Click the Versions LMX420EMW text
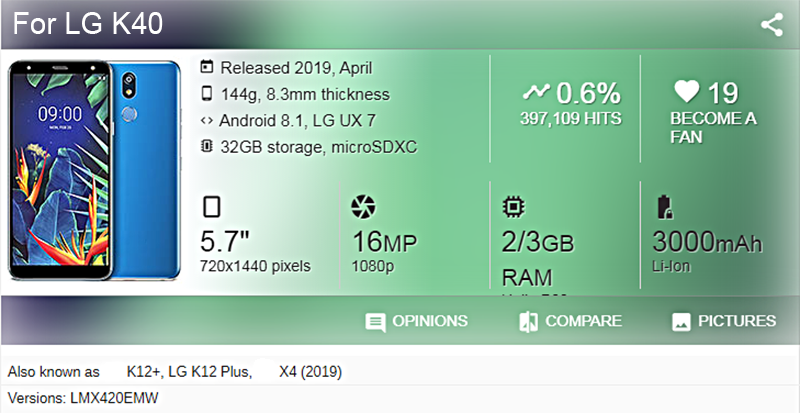Screen dimensions: 800x413 click(x=83, y=398)
